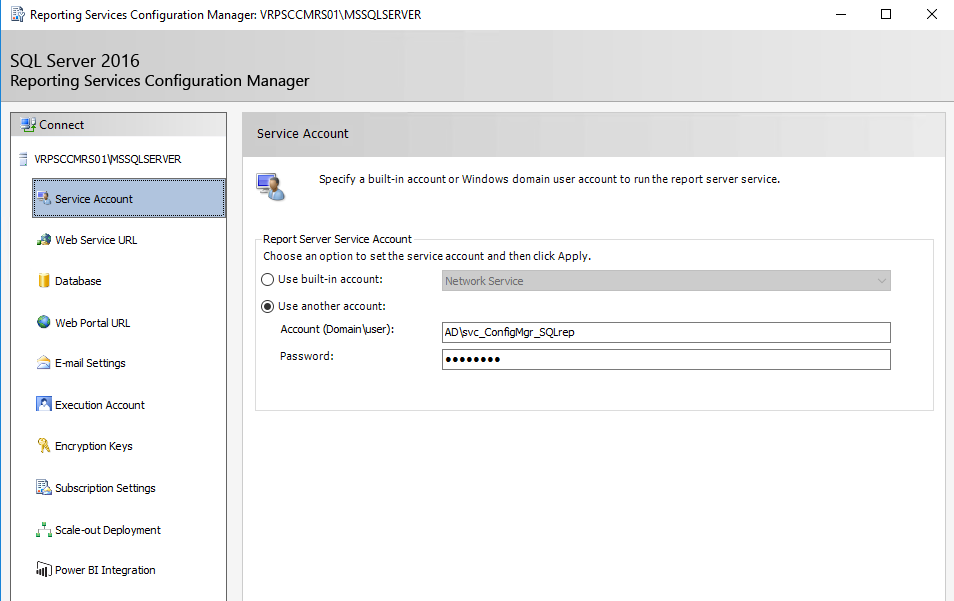This screenshot has width=954, height=601.
Task: Click the Password input field
Action: coord(666,360)
